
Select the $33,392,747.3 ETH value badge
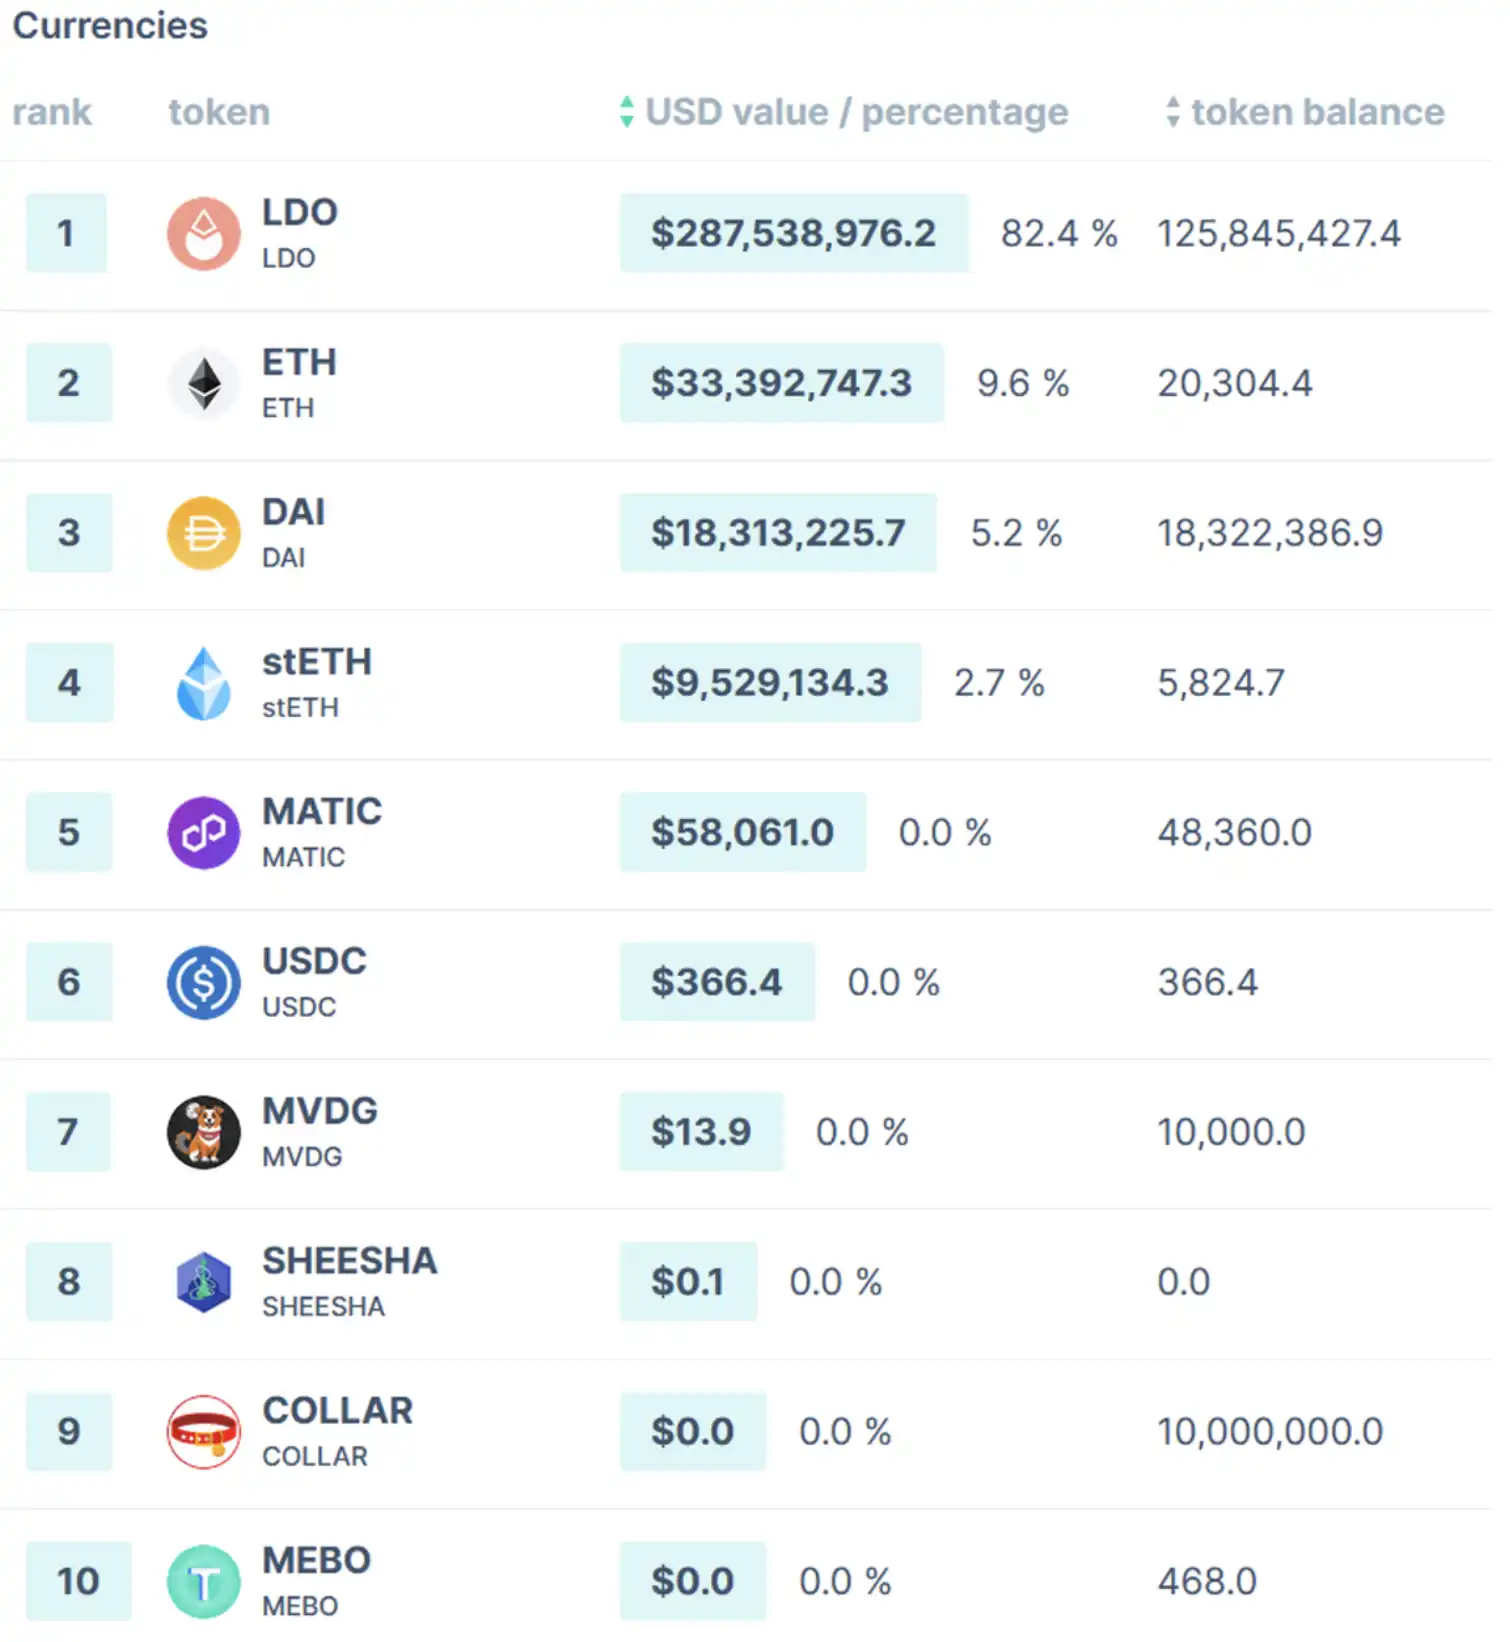(781, 383)
